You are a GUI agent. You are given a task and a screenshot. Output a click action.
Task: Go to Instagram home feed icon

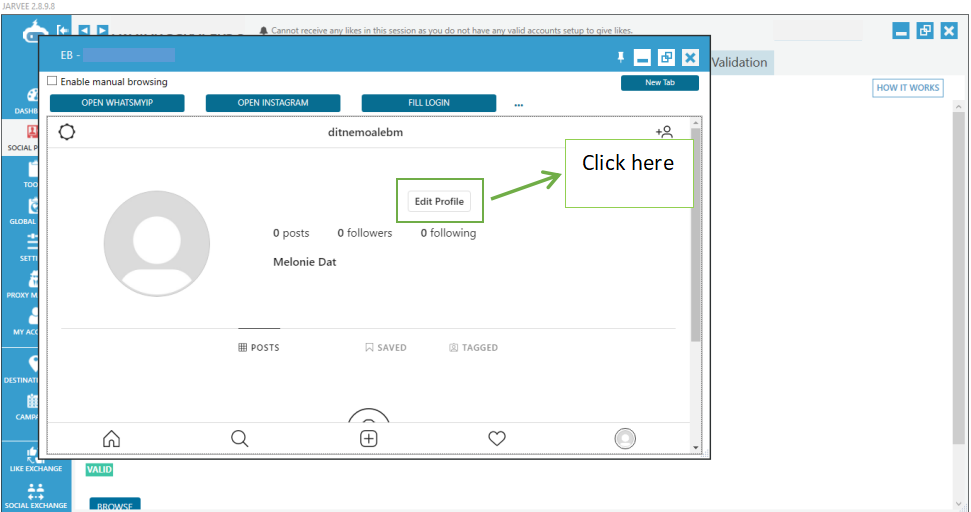click(x=111, y=438)
